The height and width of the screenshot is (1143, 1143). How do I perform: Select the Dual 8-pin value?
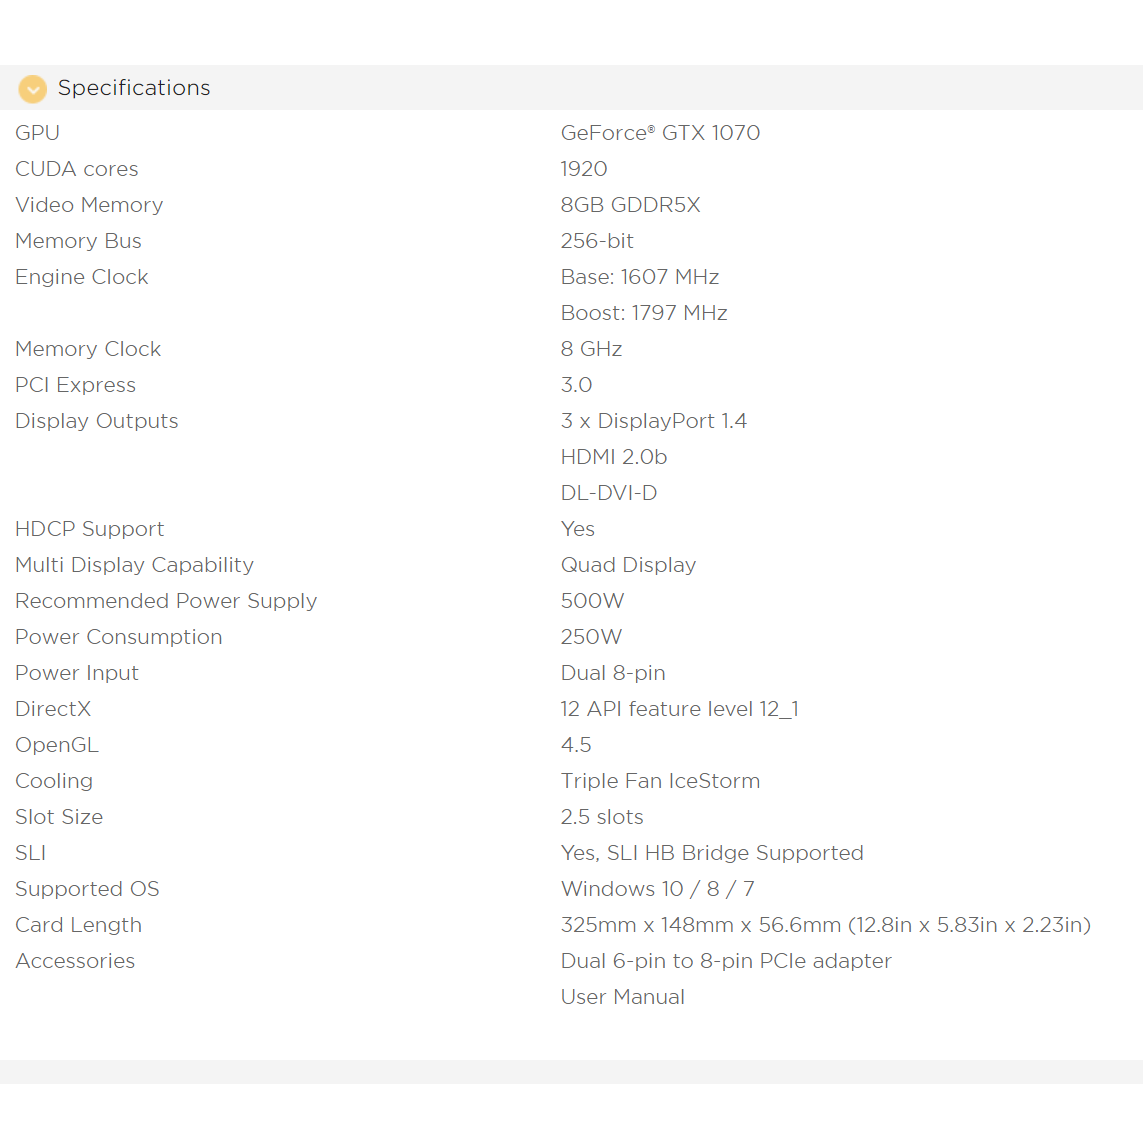[x=613, y=673]
